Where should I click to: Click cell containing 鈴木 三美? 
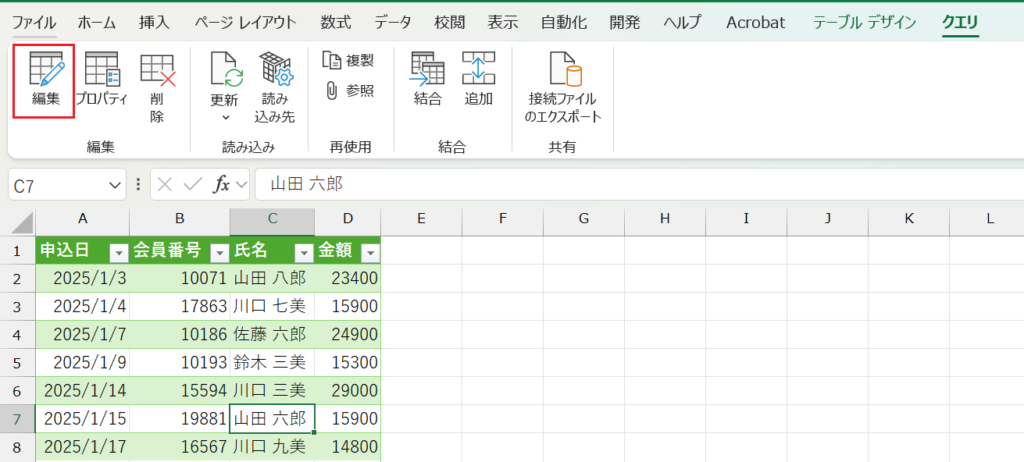[x=272, y=363]
